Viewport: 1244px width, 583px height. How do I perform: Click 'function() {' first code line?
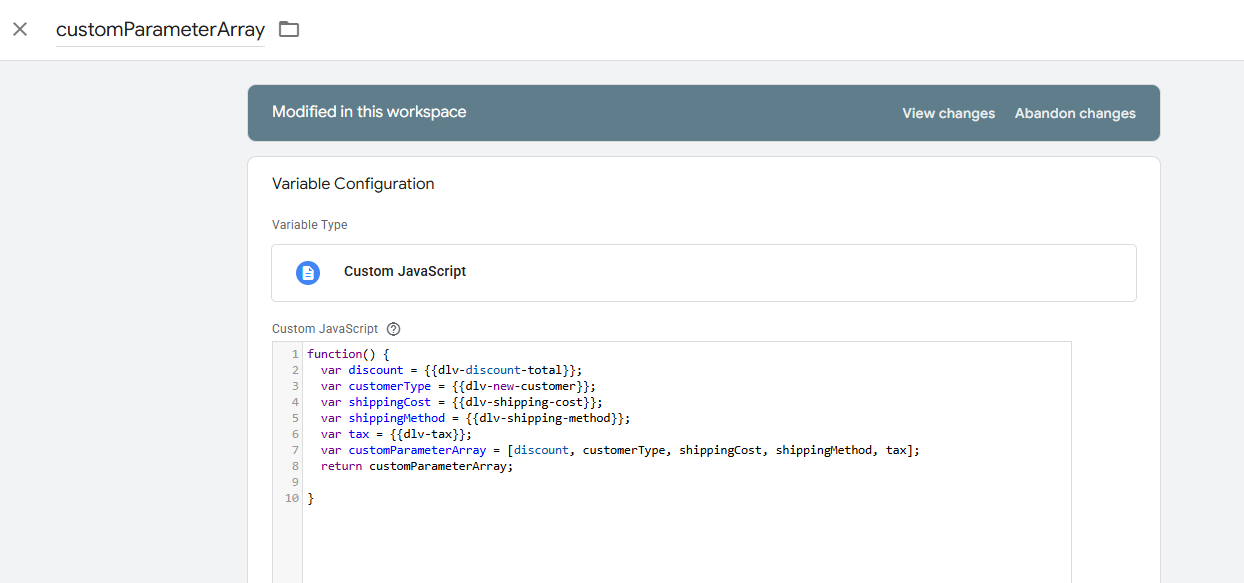coord(348,354)
